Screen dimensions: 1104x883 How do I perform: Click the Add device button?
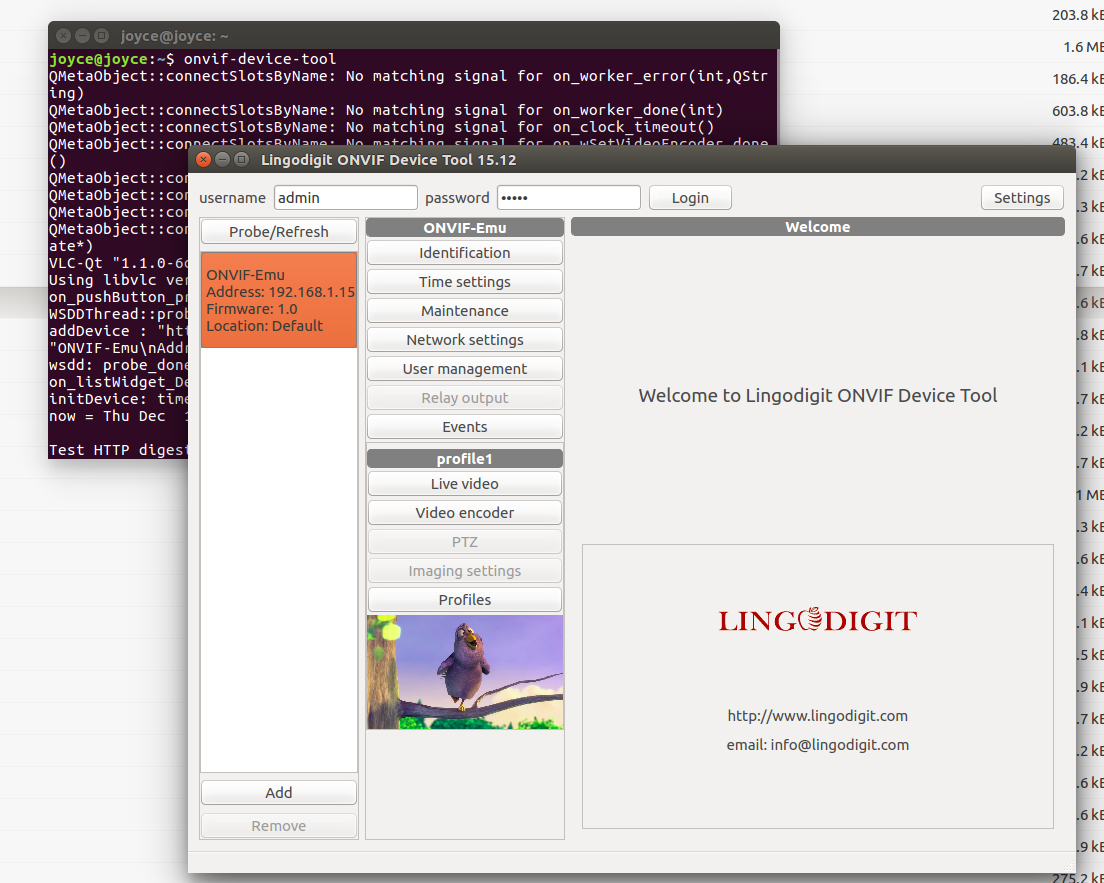click(x=279, y=792)
